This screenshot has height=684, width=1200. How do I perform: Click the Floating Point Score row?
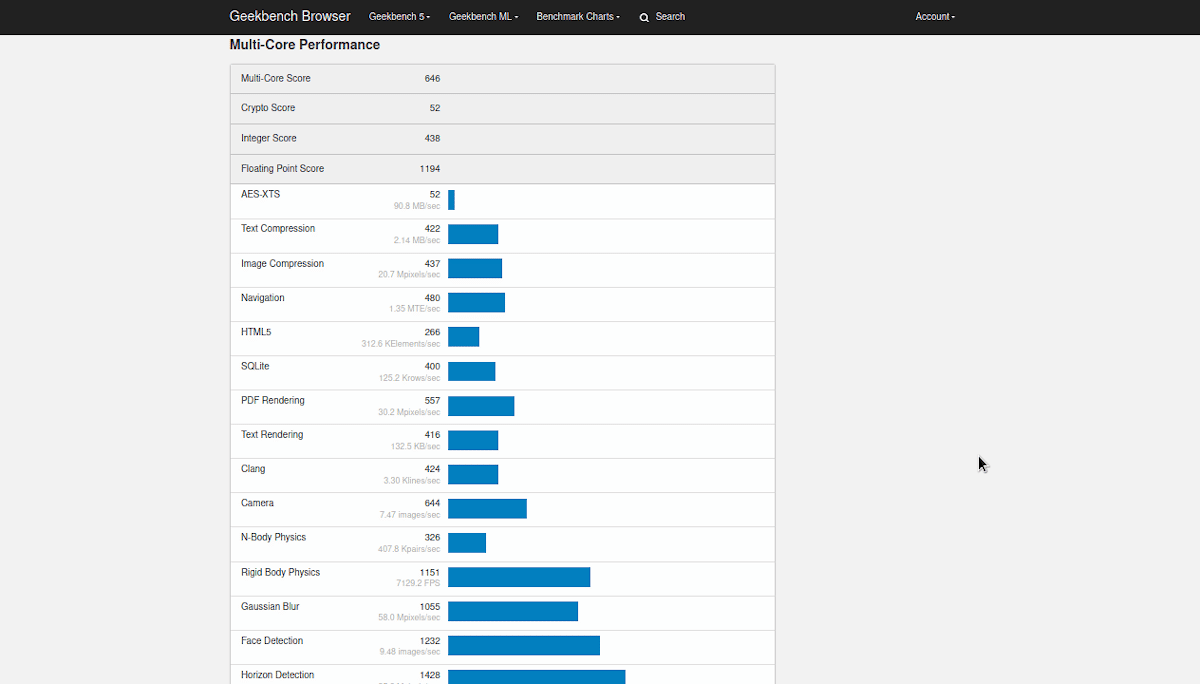(x=502, y=169)
